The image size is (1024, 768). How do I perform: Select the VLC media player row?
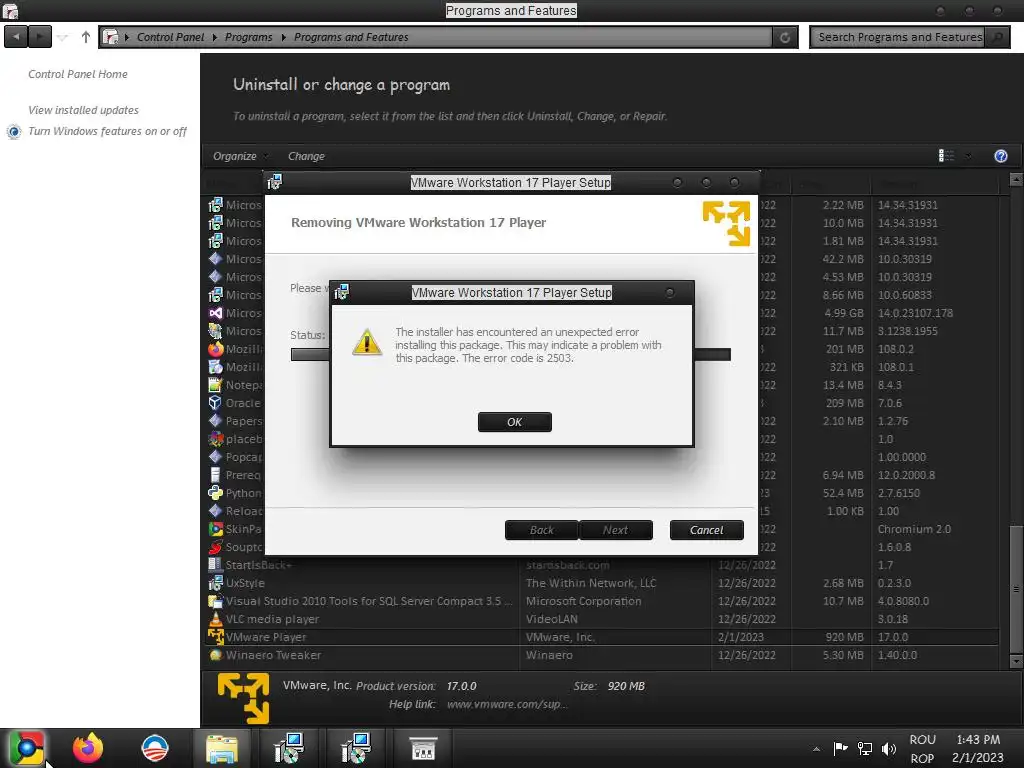(601, 619)
